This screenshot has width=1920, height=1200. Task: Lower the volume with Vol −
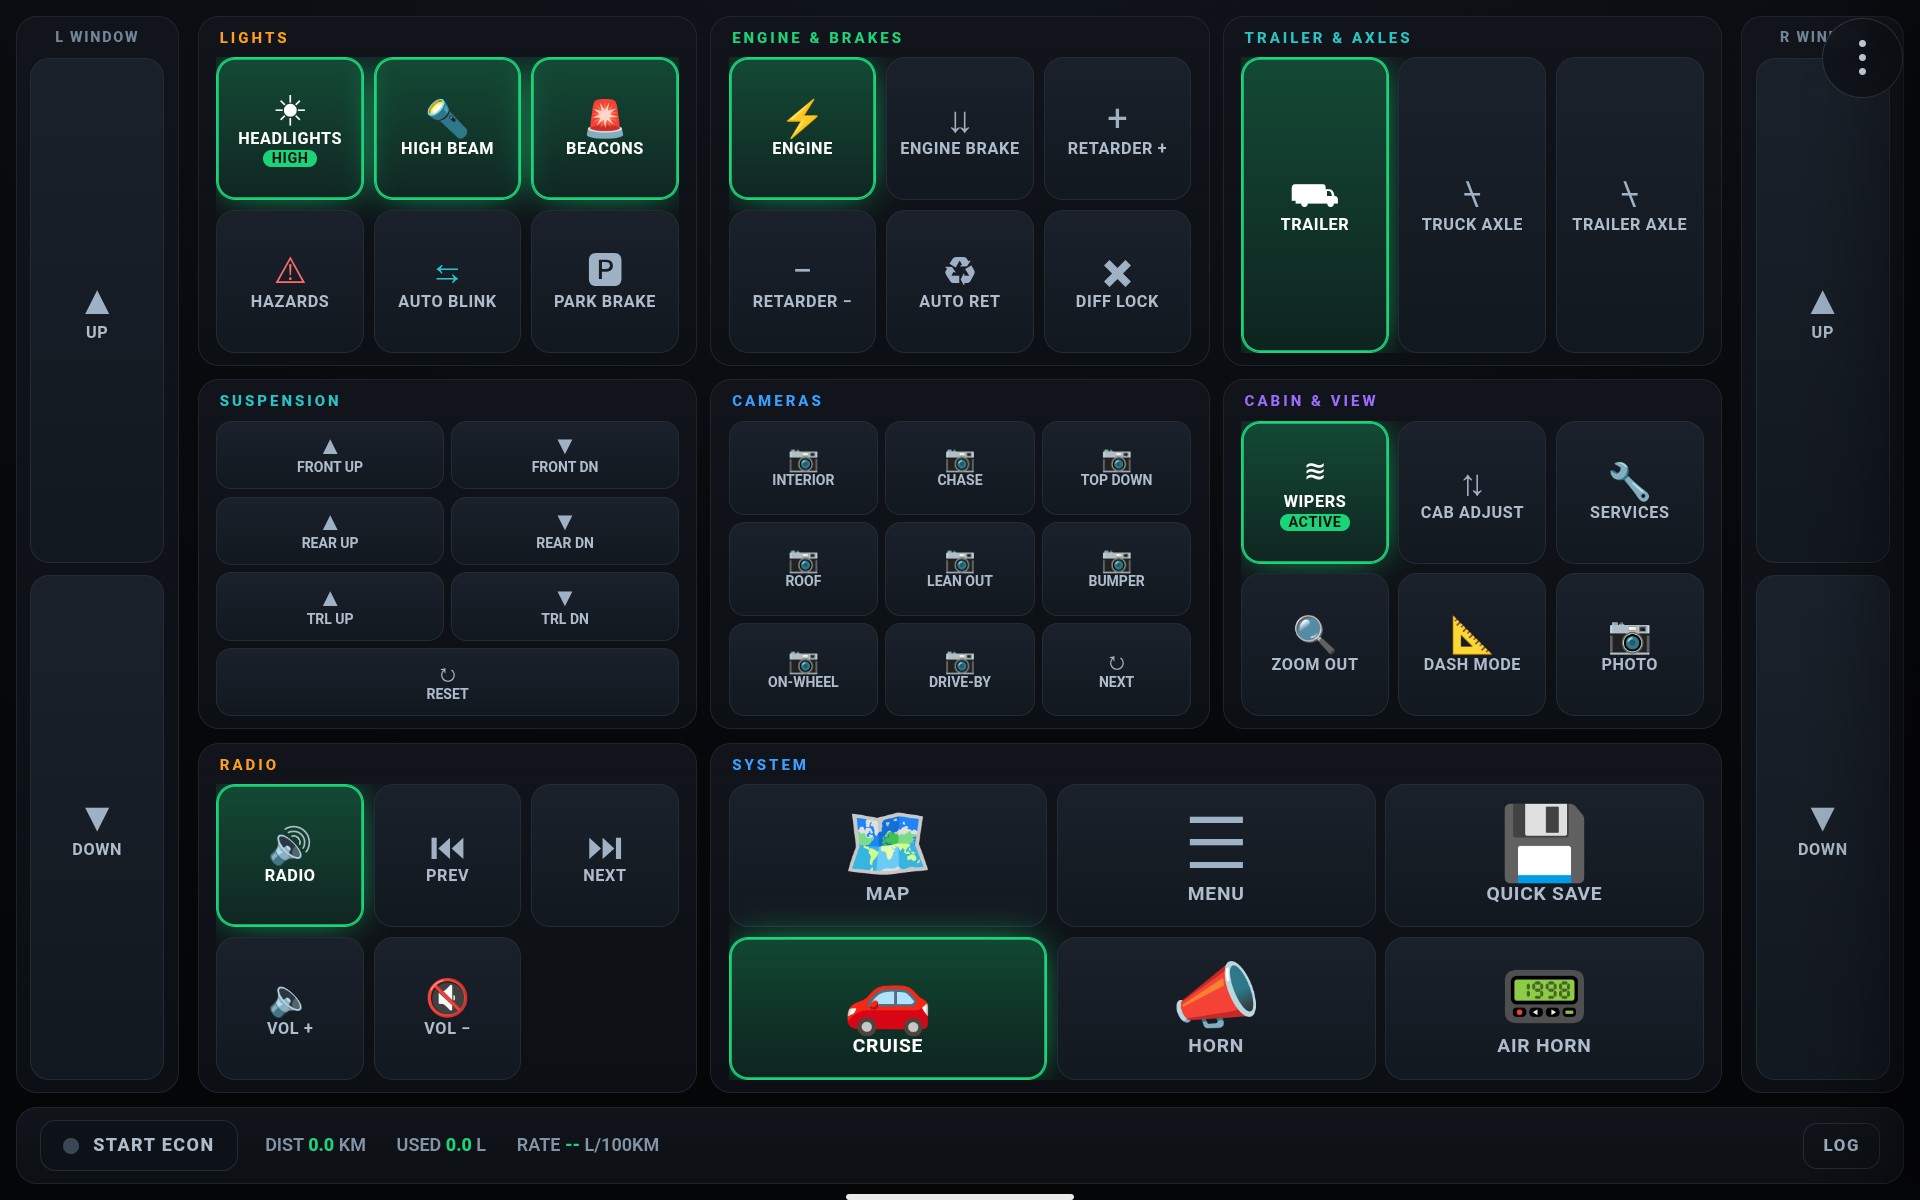pyautogui.click(x=447, y=1008)
